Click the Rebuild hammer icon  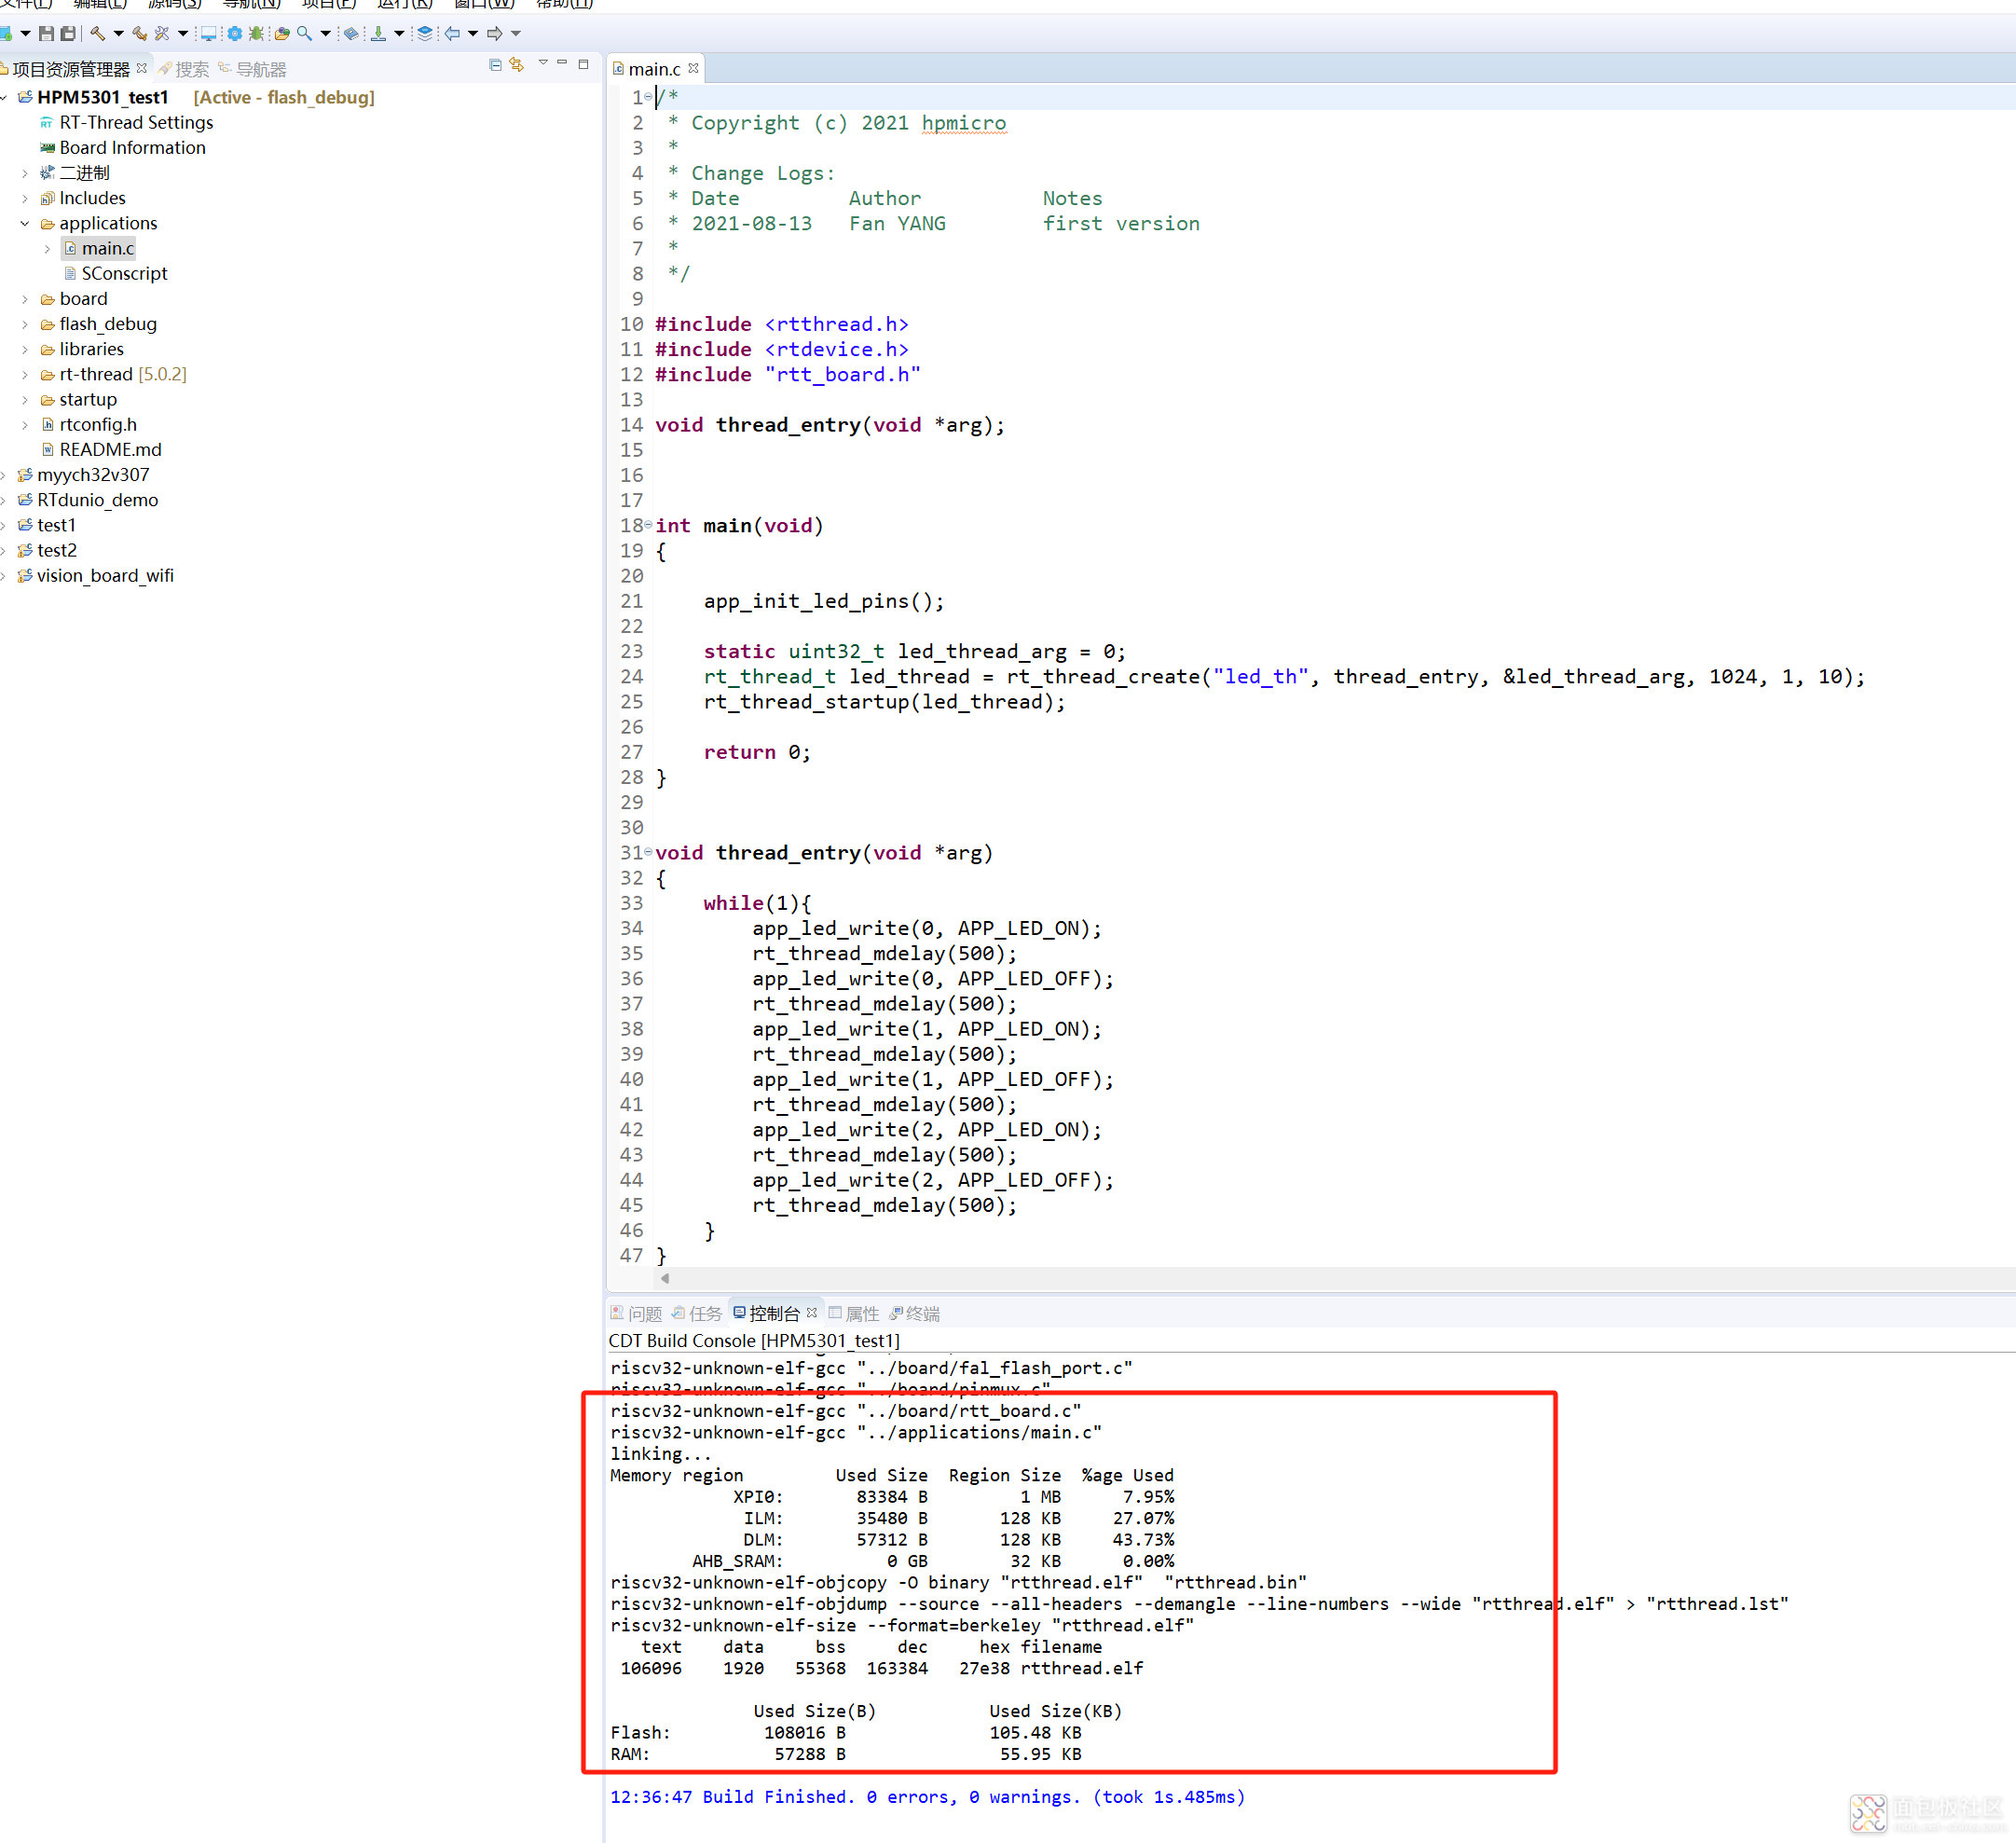pos(140,34)
